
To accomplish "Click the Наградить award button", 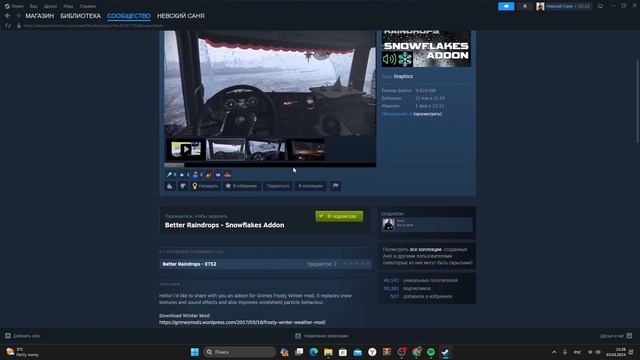I will pyautogui.click(x=205, y=186).
